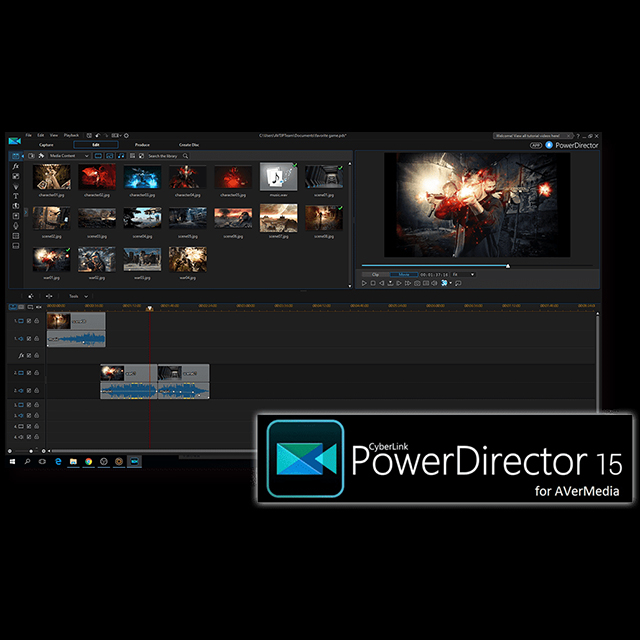Open the Media Content dropdown

(x=69, y=156)
